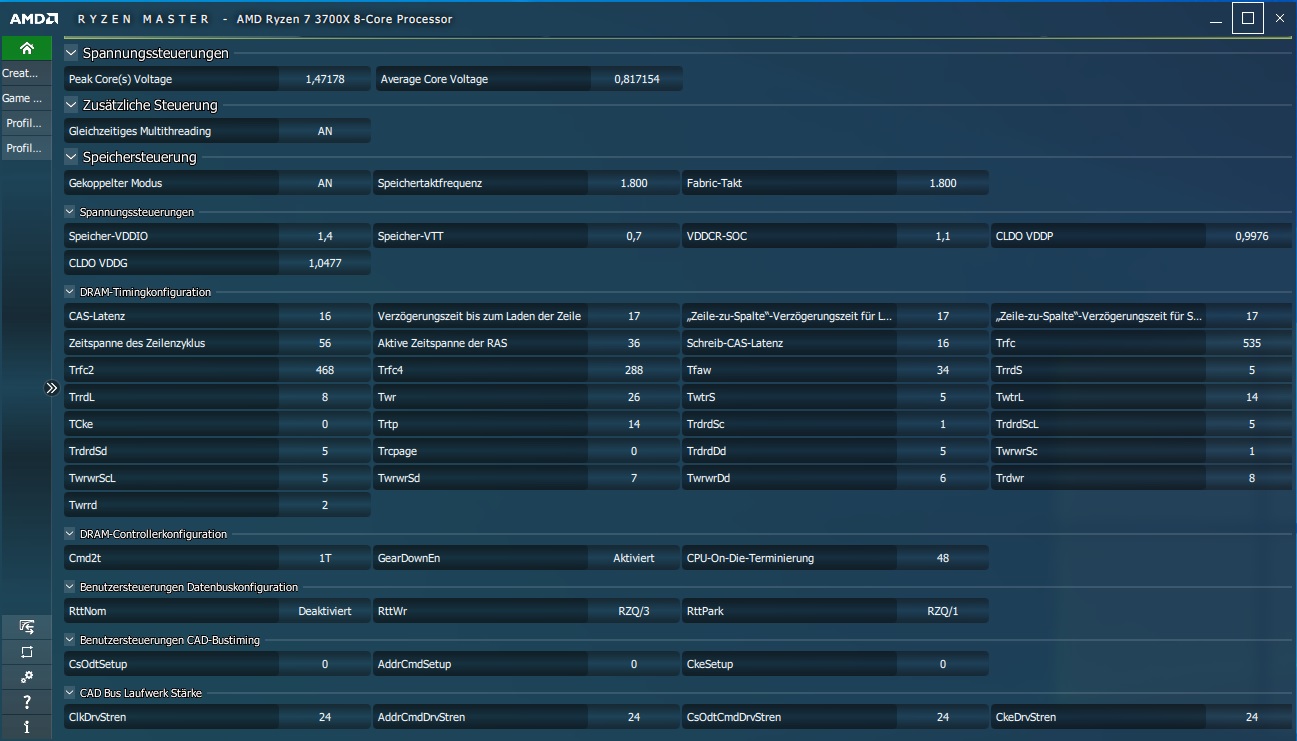
Task: Click the Trtp value 14
Action: 634,424
